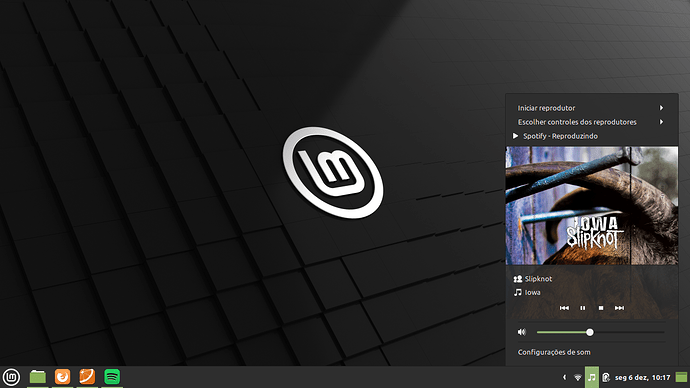Open the Wi-Fi network applet
Viewport: 690px width, 388px height.
pos(578,377)
